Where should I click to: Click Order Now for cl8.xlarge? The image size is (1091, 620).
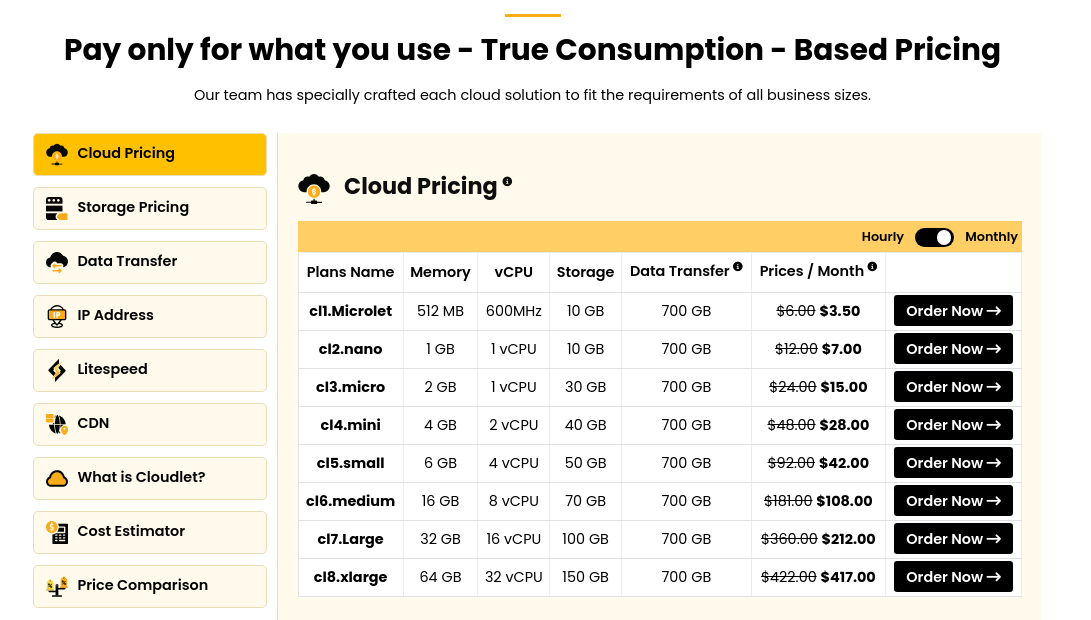[x=952, y=577]
